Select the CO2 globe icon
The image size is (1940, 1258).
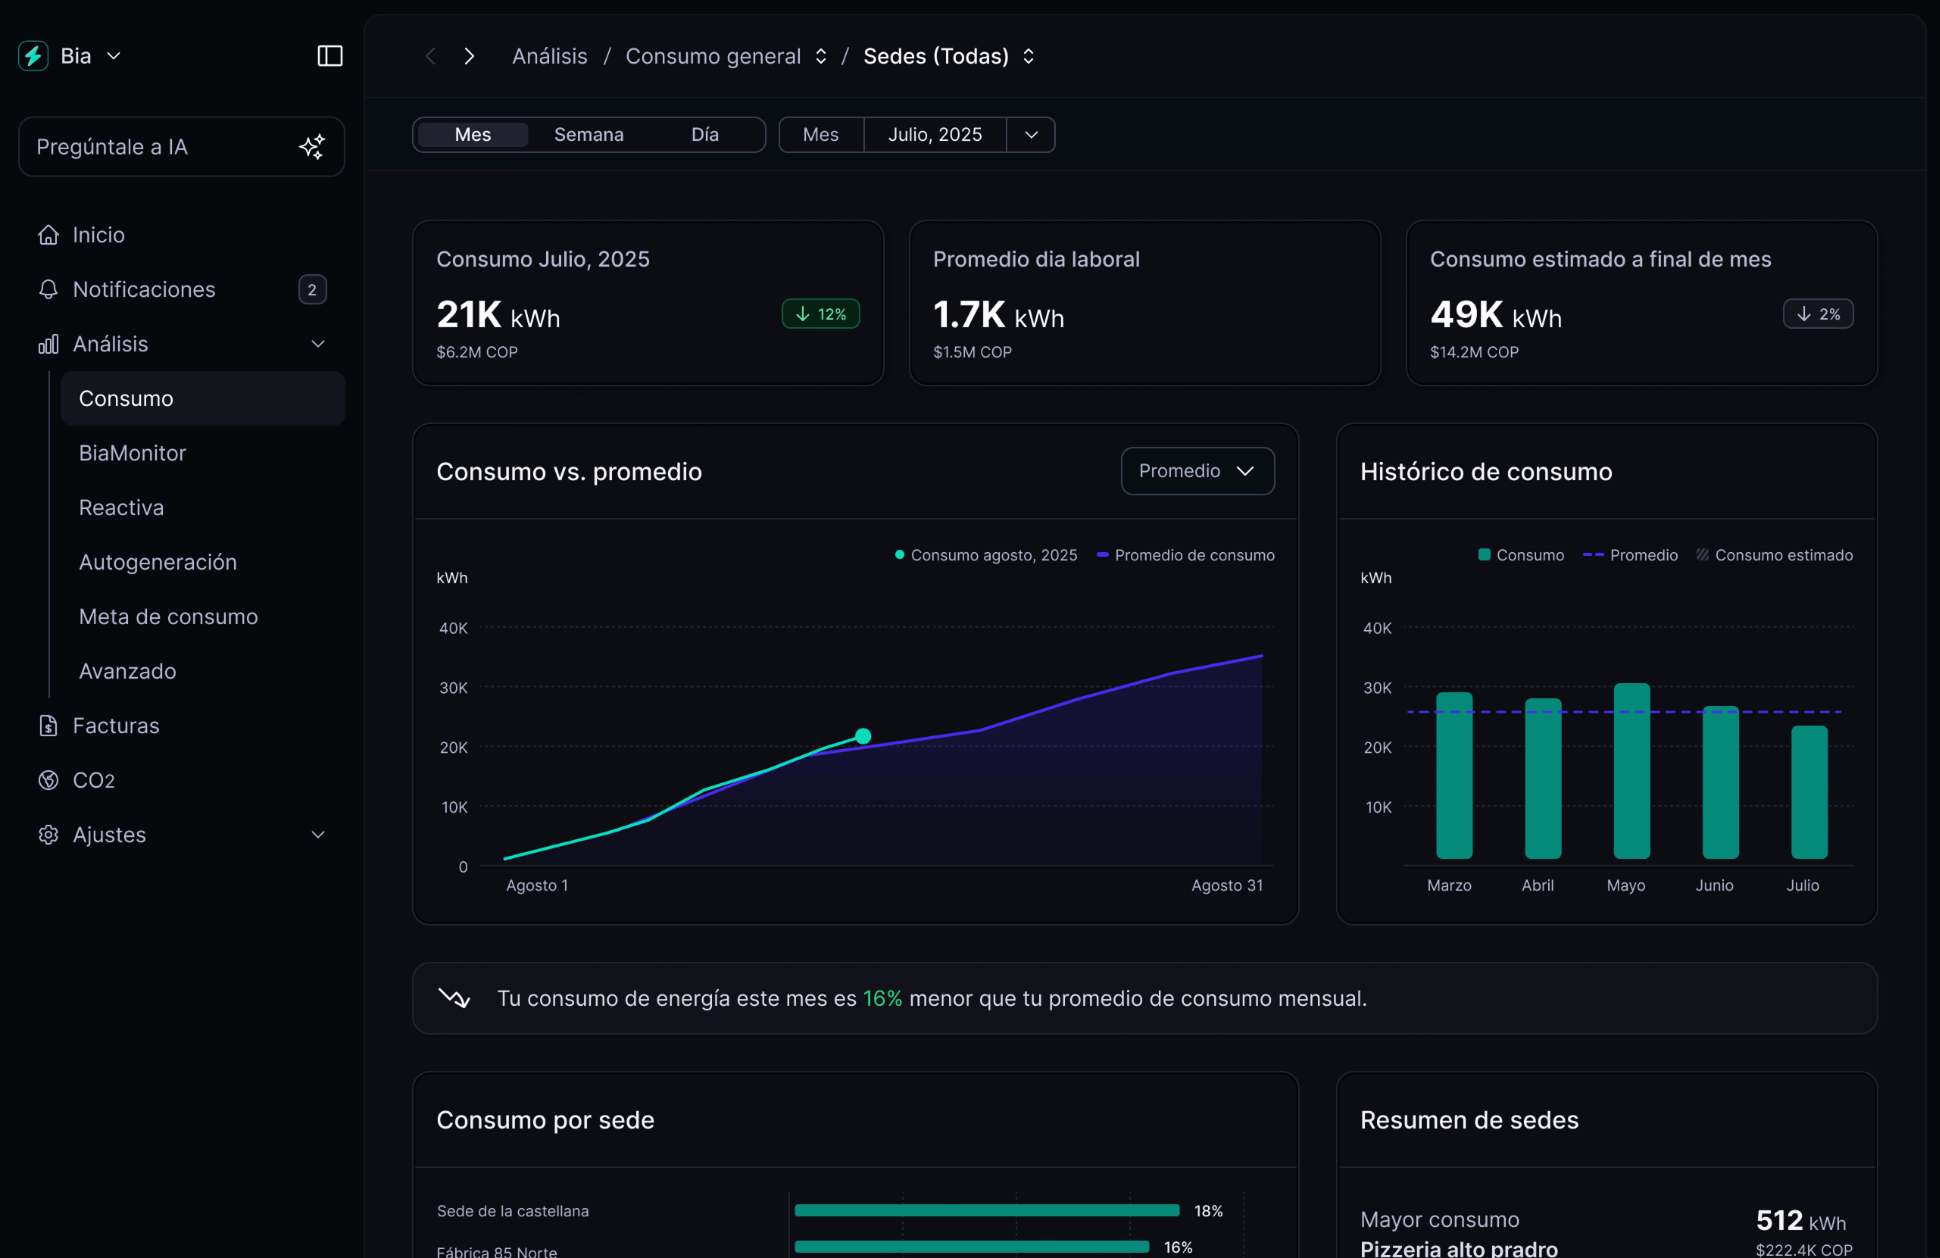(x=48, y=780)
